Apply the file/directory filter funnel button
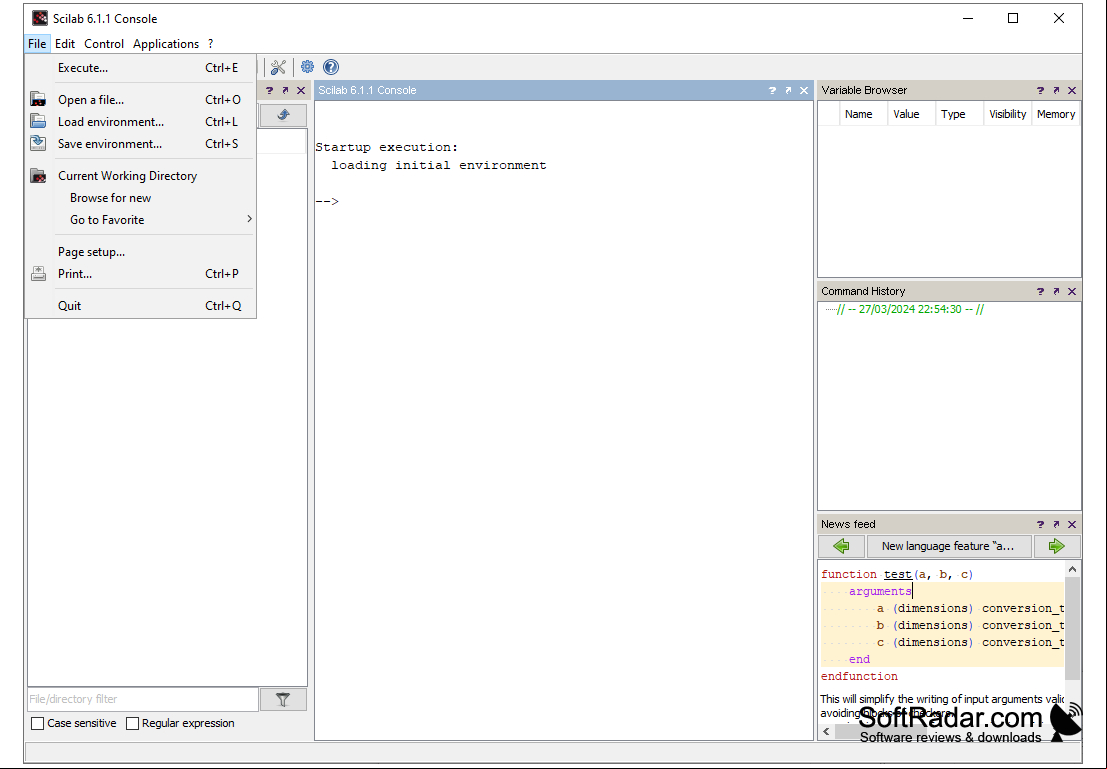Viewport: 1107px width, 769px height. coord(283,699)
